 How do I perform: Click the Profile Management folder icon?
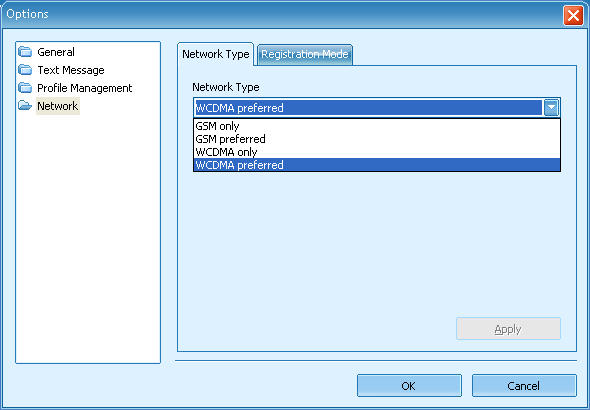pyautogui.click(x=25, y=88)
